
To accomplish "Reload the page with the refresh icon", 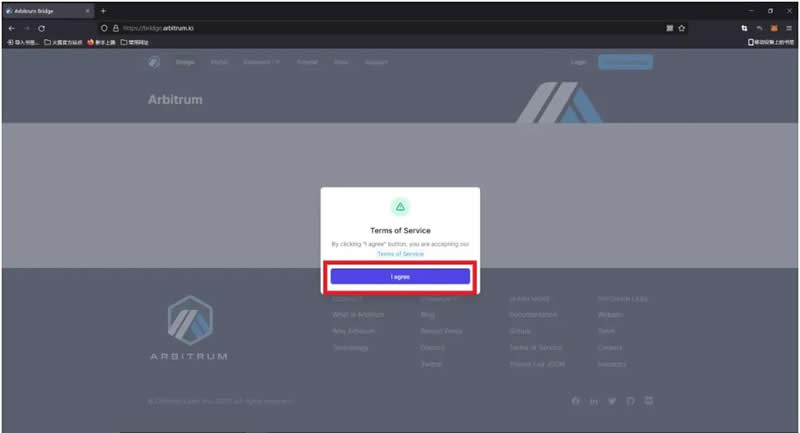I will pos(41,28).
